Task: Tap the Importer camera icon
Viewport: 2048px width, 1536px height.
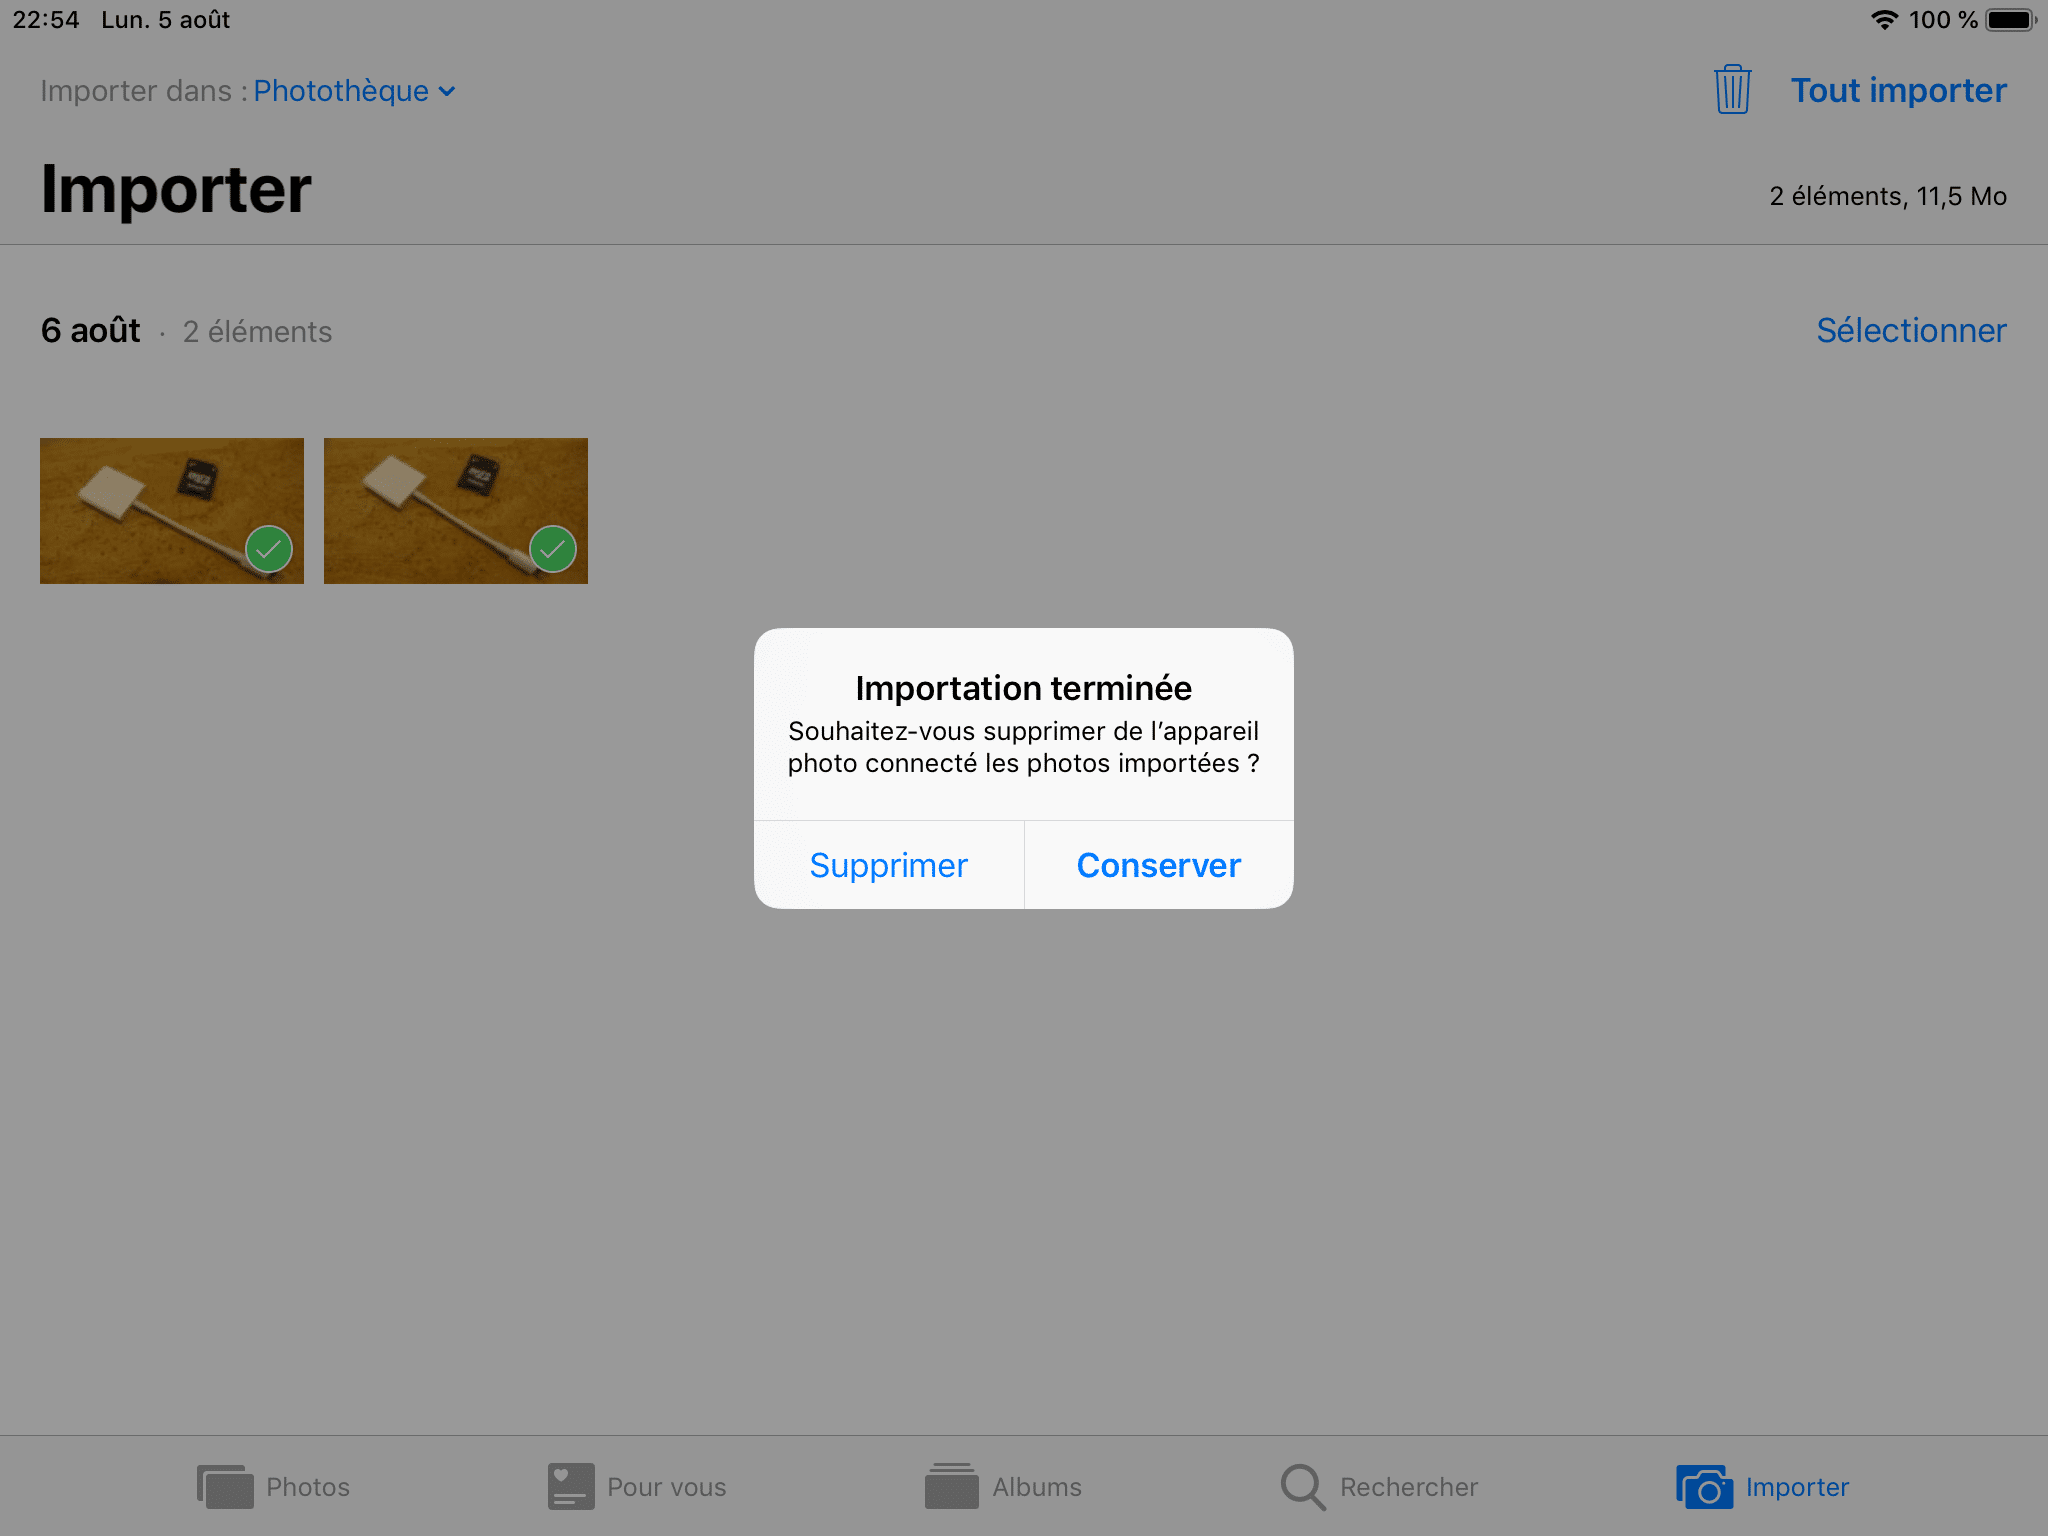Action: pos(1703,1486)
